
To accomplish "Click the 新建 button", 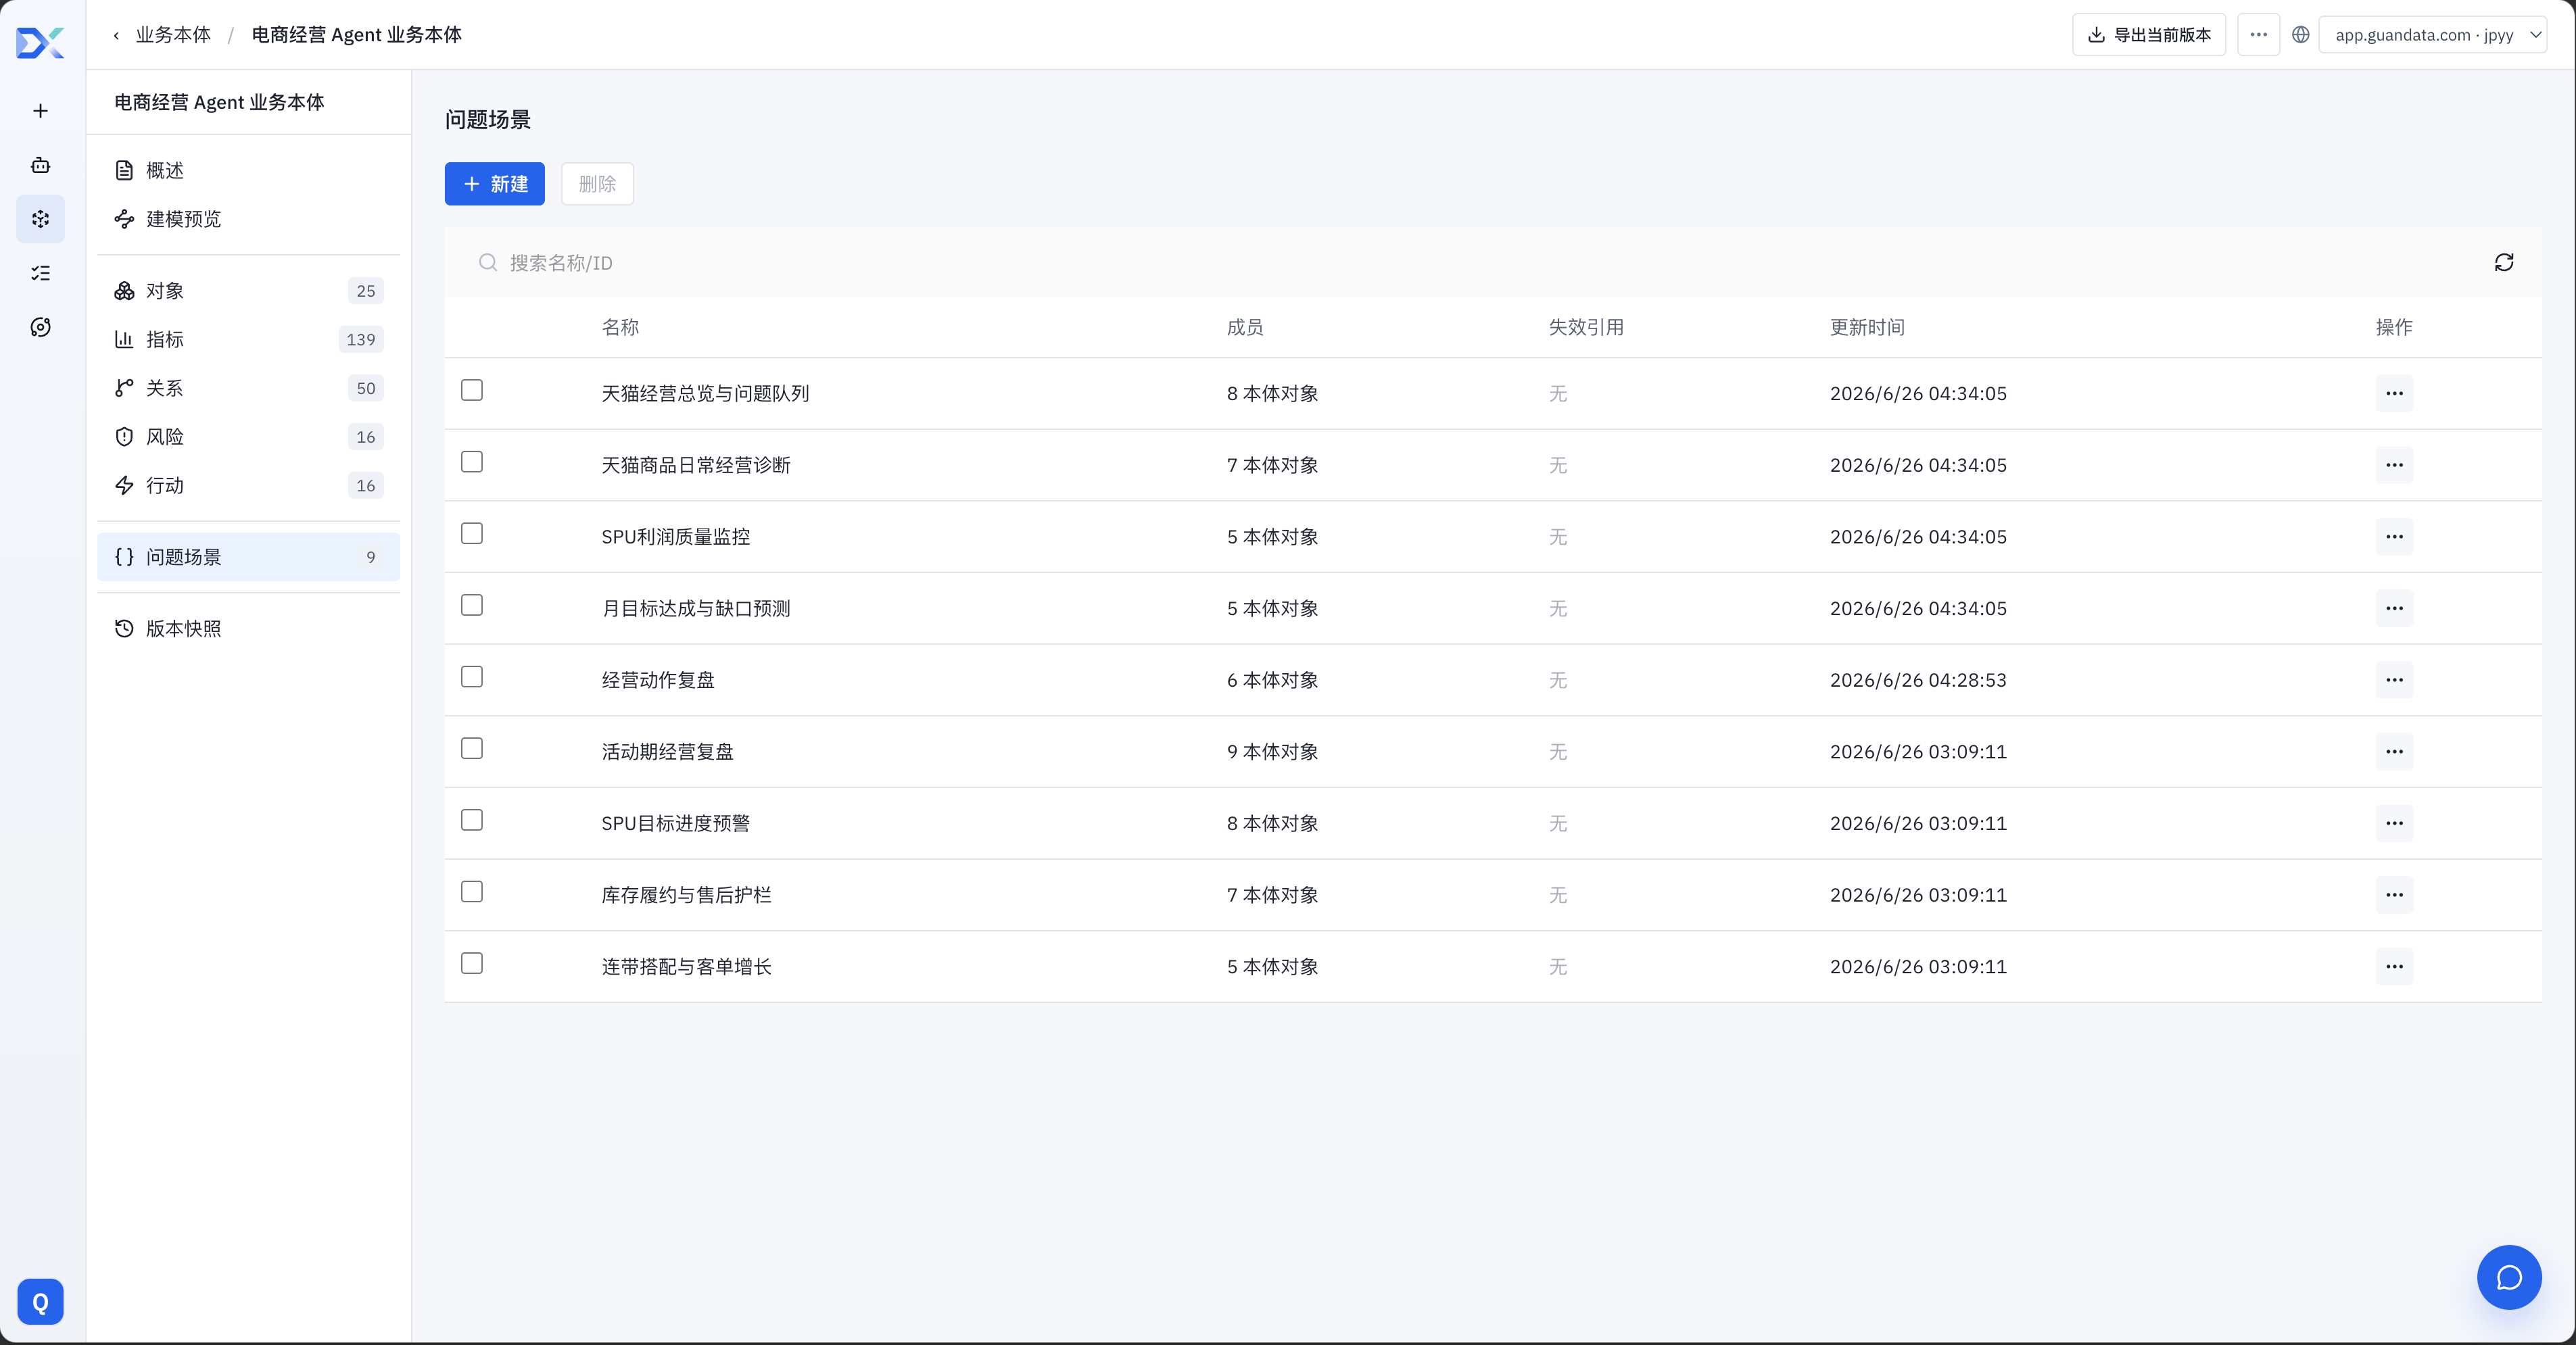I will point(495,184).
